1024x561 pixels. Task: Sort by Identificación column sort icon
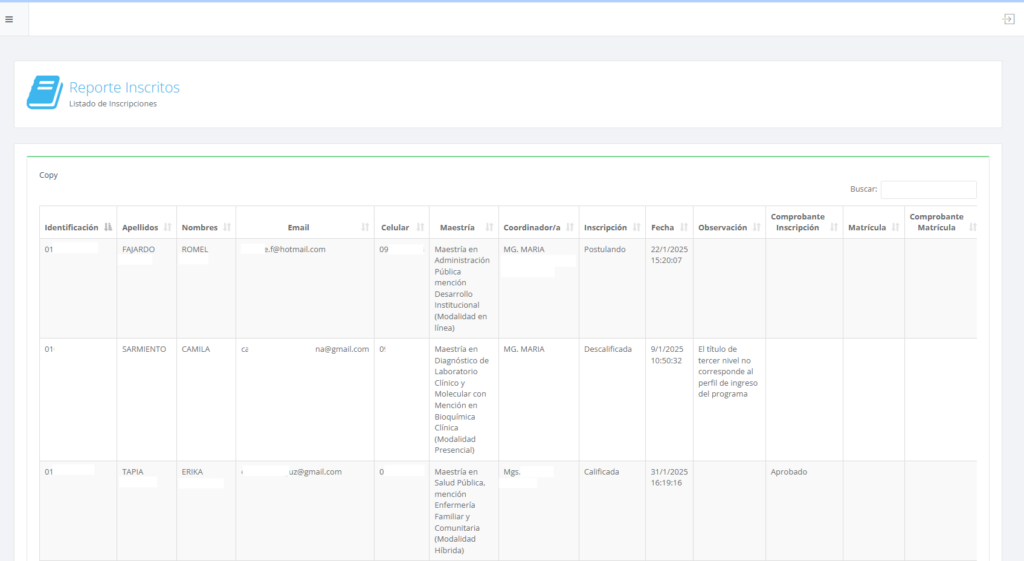pyautogui.click(x=108, y=227)
